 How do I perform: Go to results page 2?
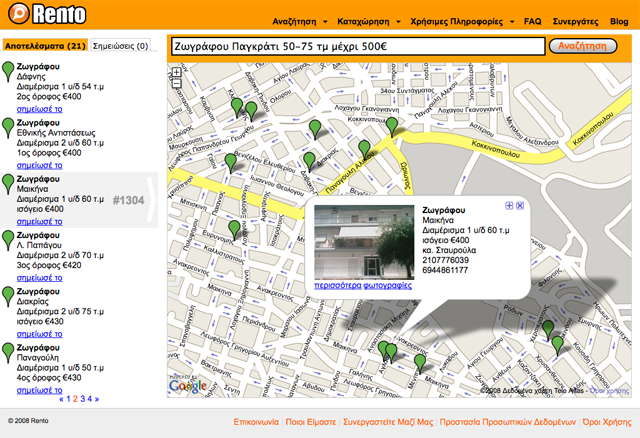pyautogui.click(x=75, y=399)
